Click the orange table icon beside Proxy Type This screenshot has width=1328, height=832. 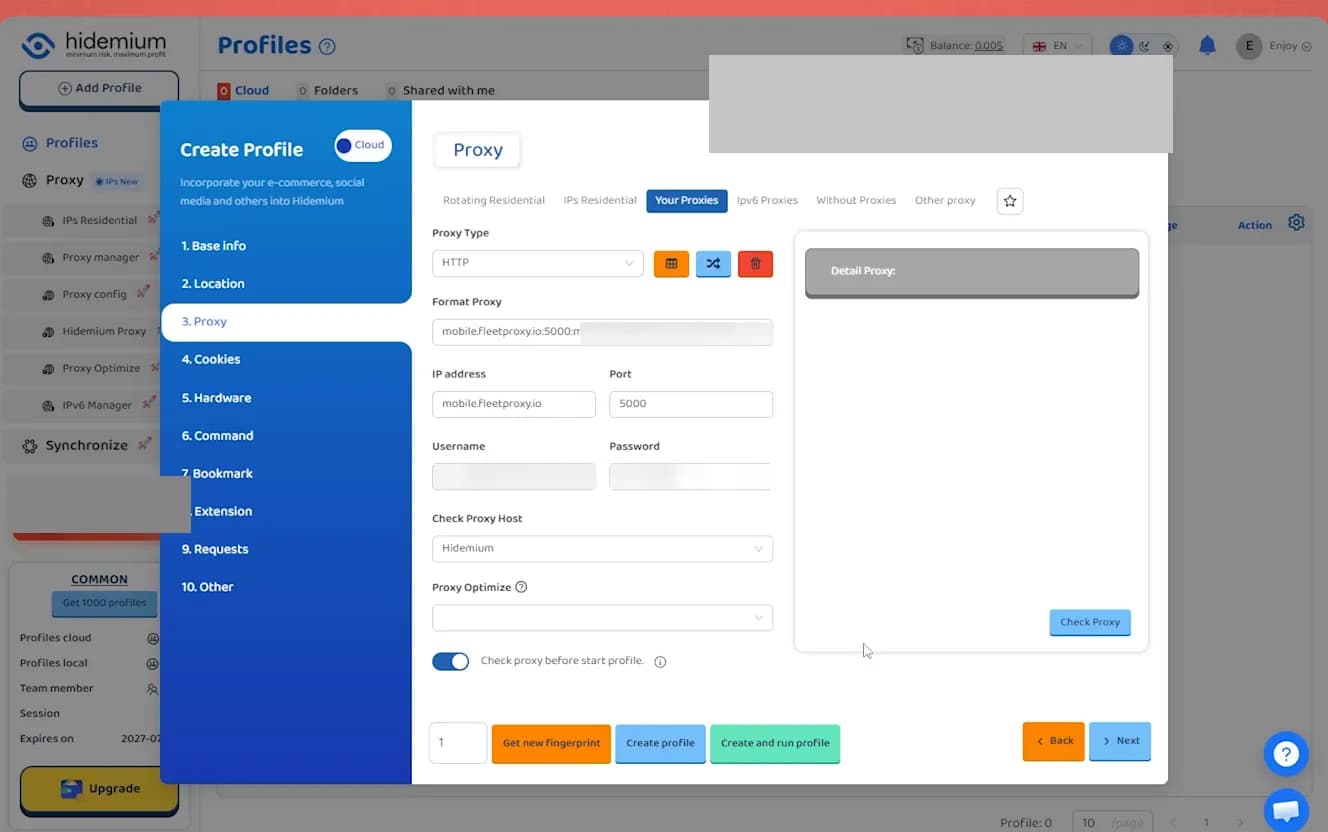pyautogui.click(x=671, y=263)
